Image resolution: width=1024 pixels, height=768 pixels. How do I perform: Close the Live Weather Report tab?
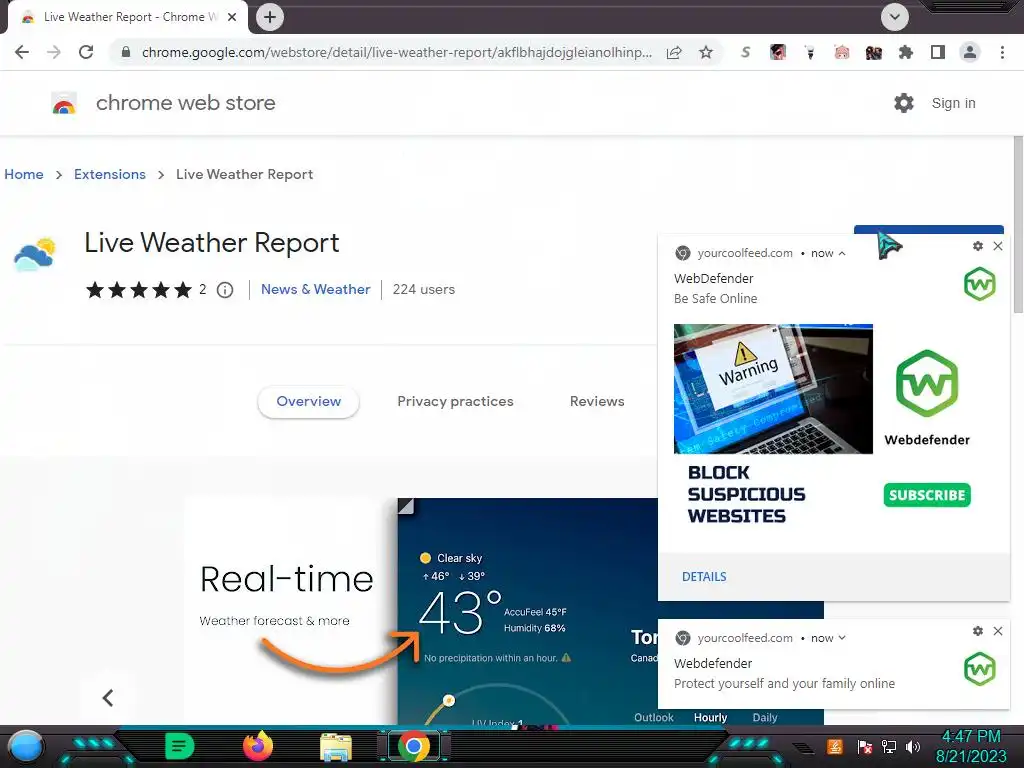click(x=232, y=17)
